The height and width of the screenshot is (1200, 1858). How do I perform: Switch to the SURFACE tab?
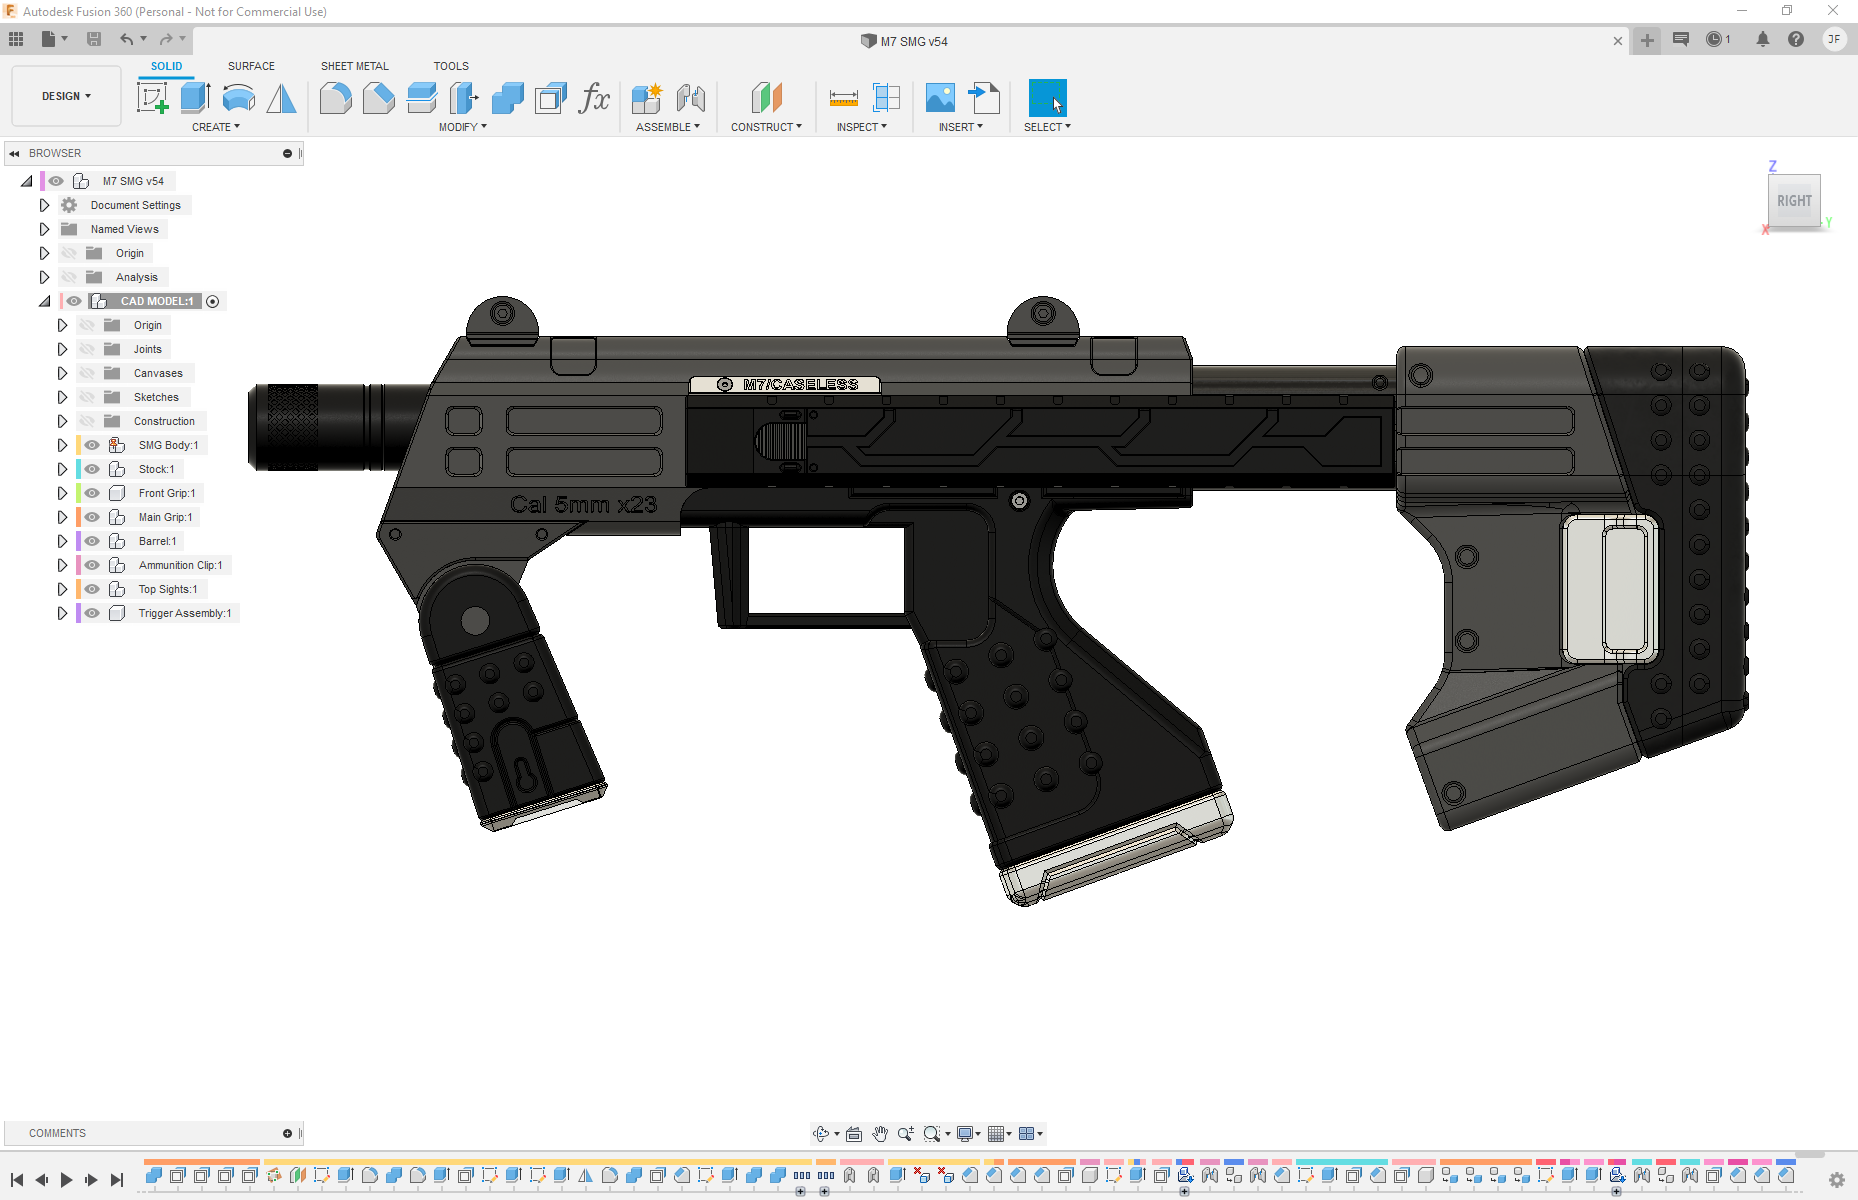(251, 66)
